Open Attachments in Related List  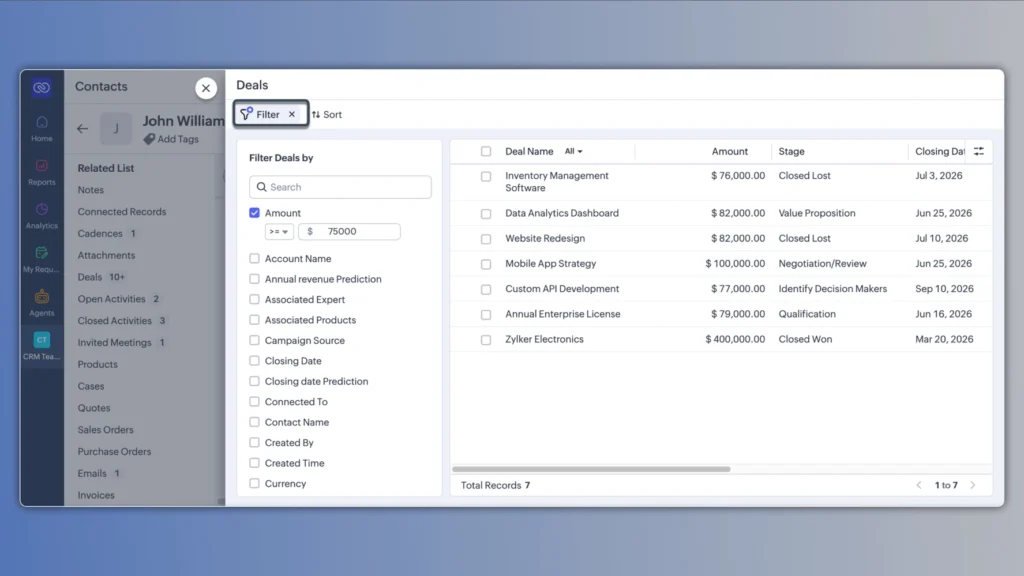tap(106, 255)
